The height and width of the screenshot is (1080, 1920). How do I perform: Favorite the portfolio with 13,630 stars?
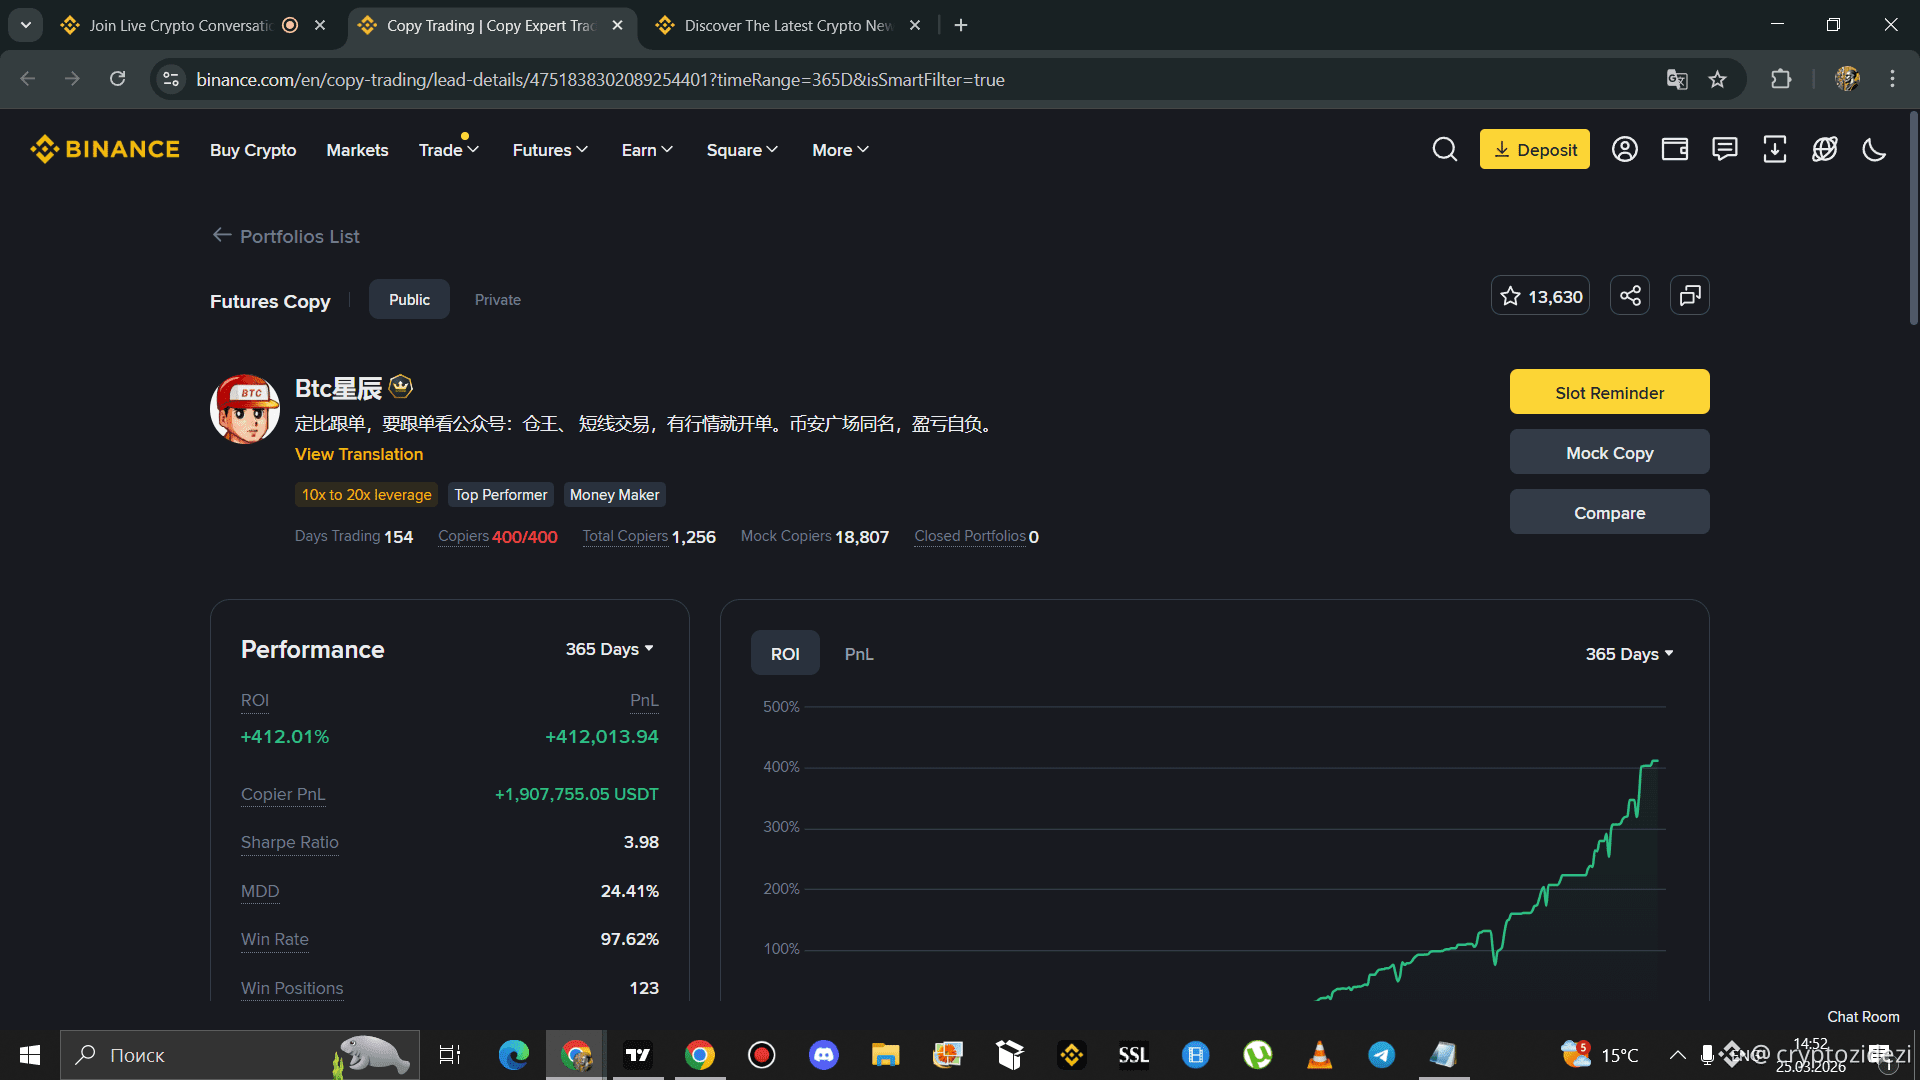[x=1540, y=296]
